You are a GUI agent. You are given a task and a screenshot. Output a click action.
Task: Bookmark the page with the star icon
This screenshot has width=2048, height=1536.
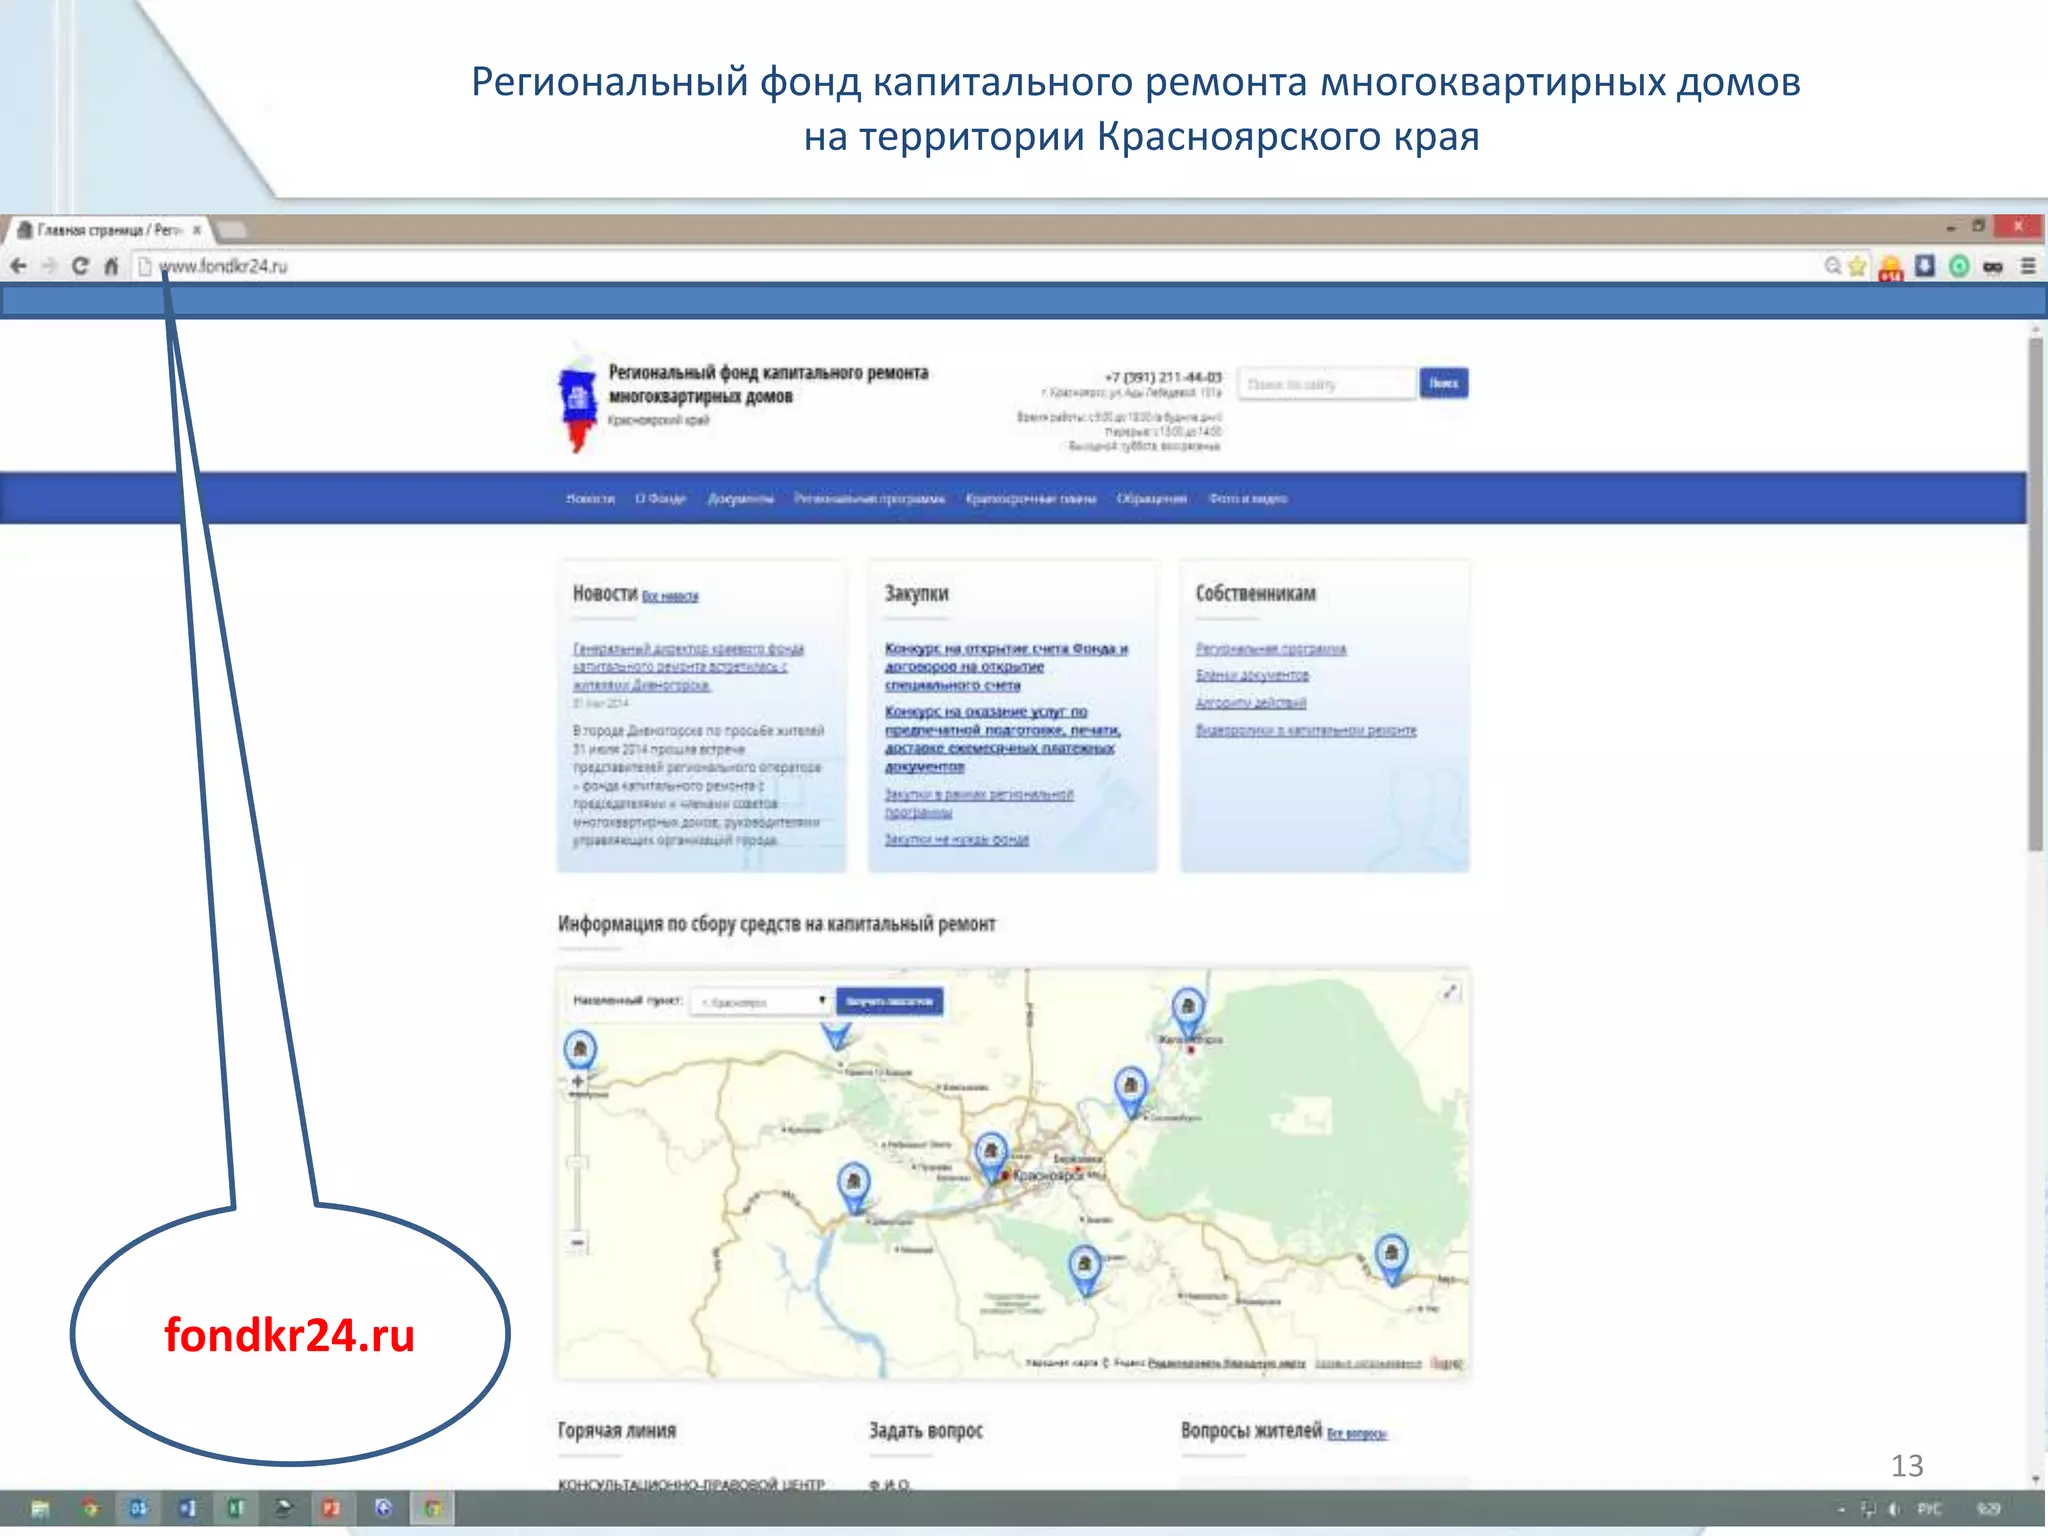(x=1857, y=266)
